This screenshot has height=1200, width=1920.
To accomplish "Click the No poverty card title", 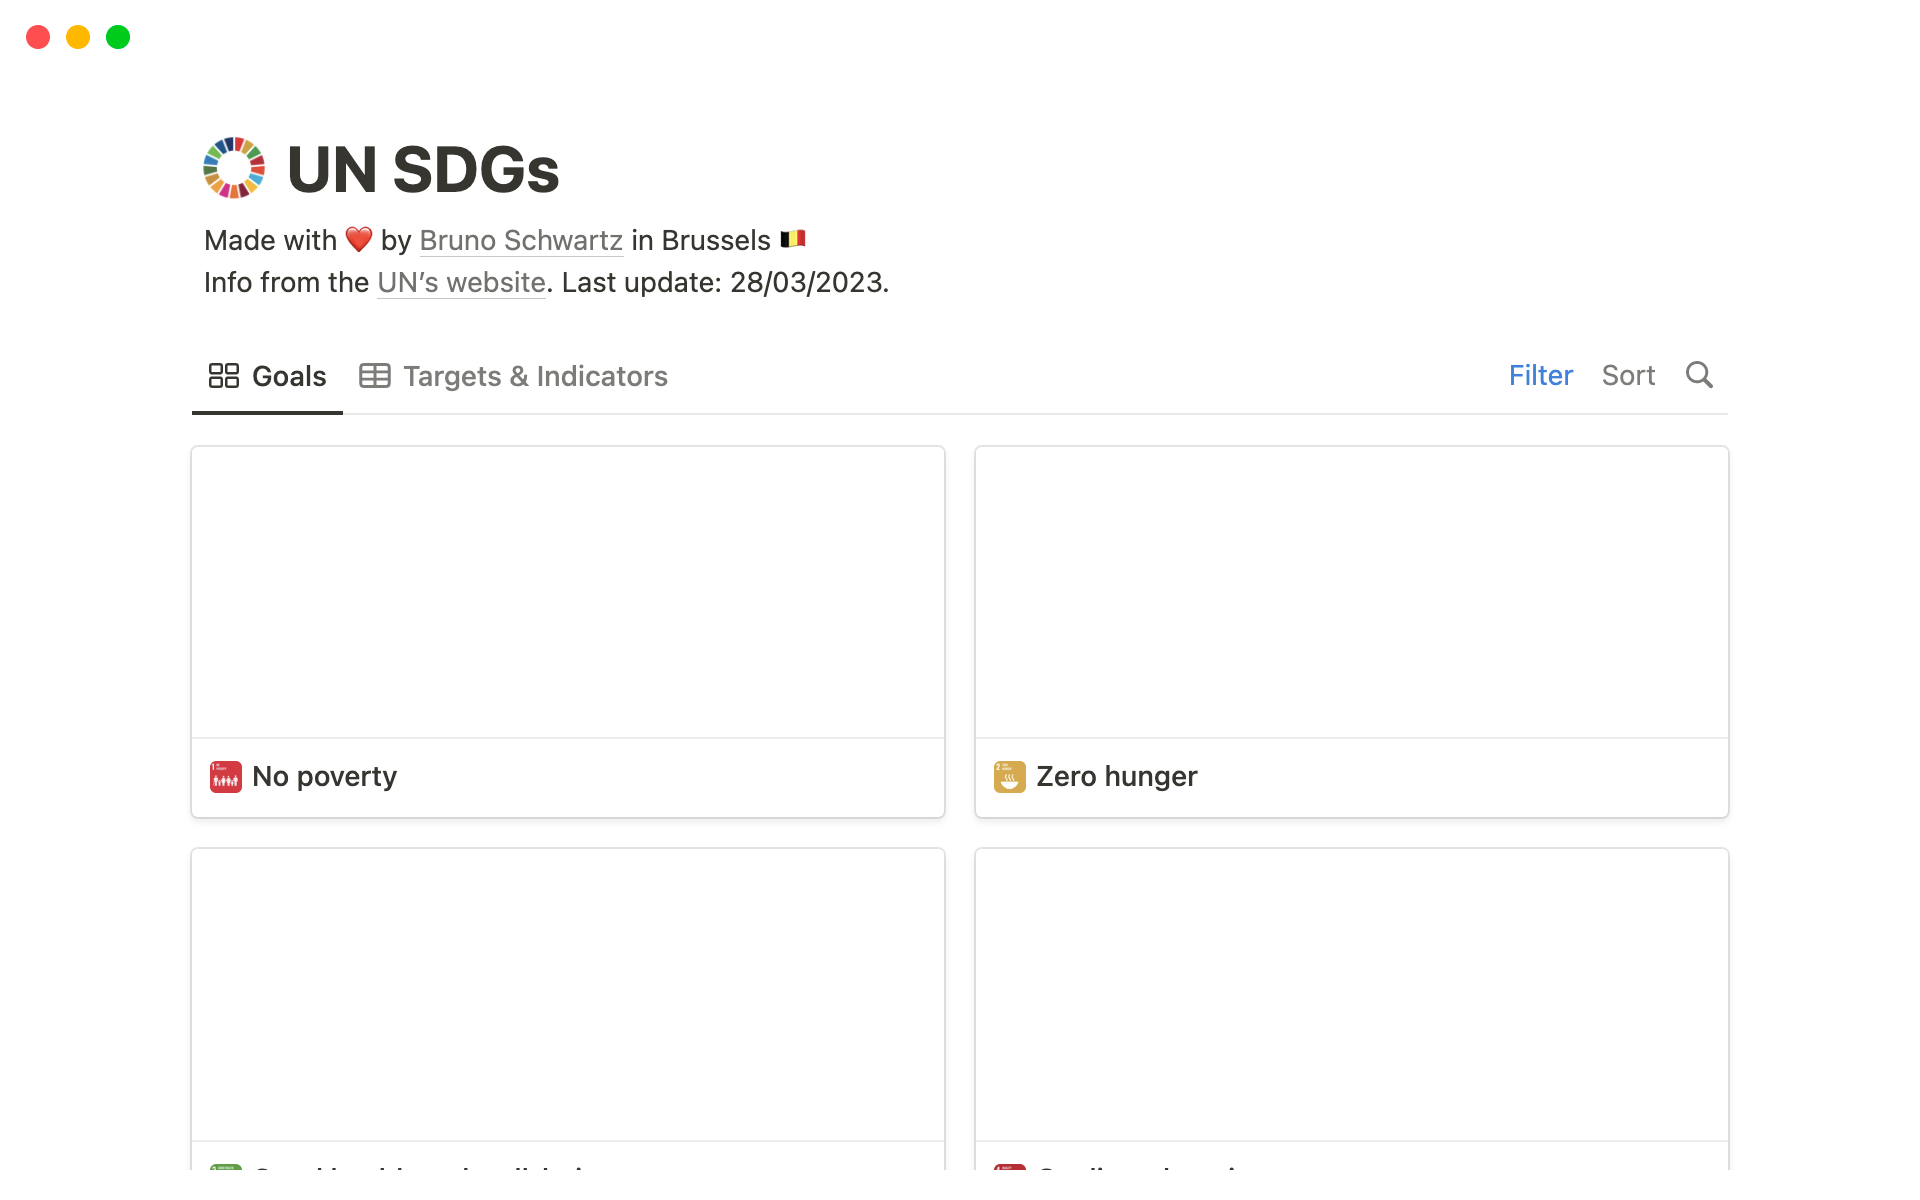I will coord(324,777).
